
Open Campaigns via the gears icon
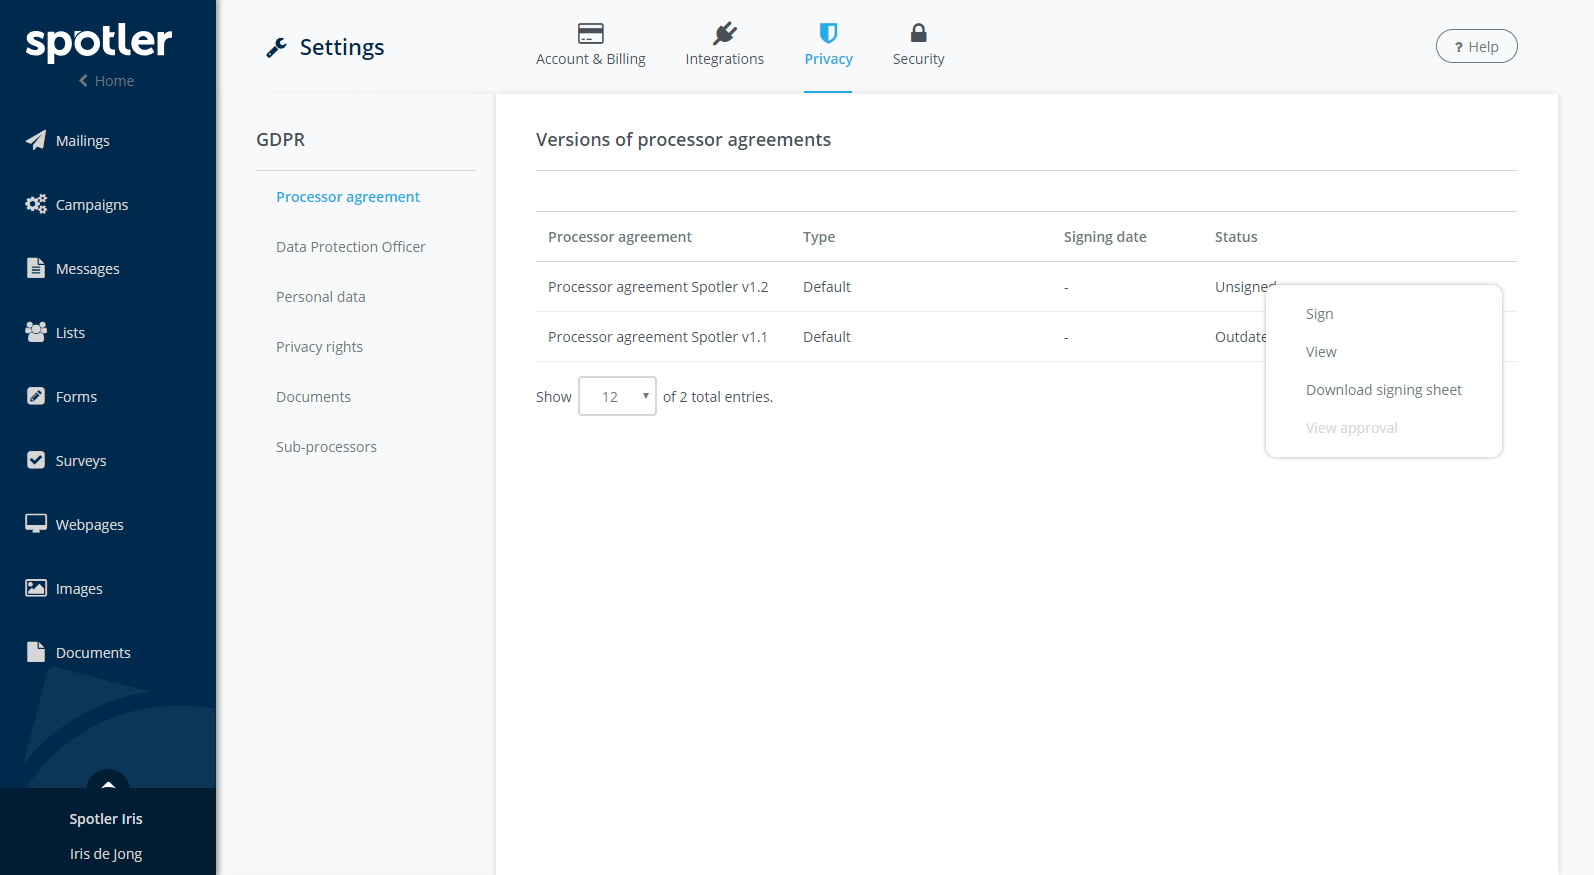pyautogui.click(x=36, y=204)
